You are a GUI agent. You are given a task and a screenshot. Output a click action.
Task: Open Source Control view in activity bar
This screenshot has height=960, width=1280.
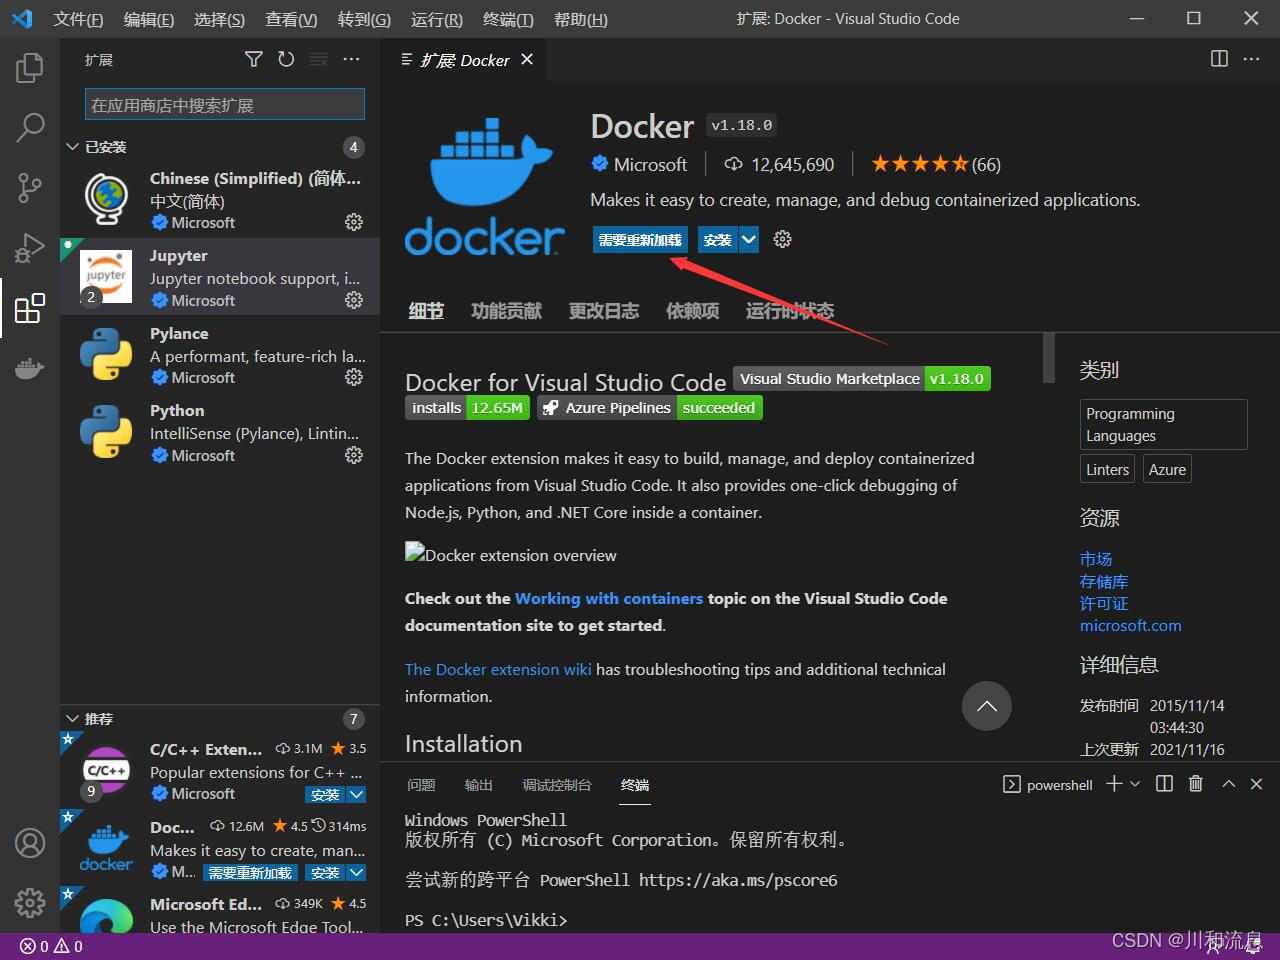pyautogui.click(x=30, y=187)
